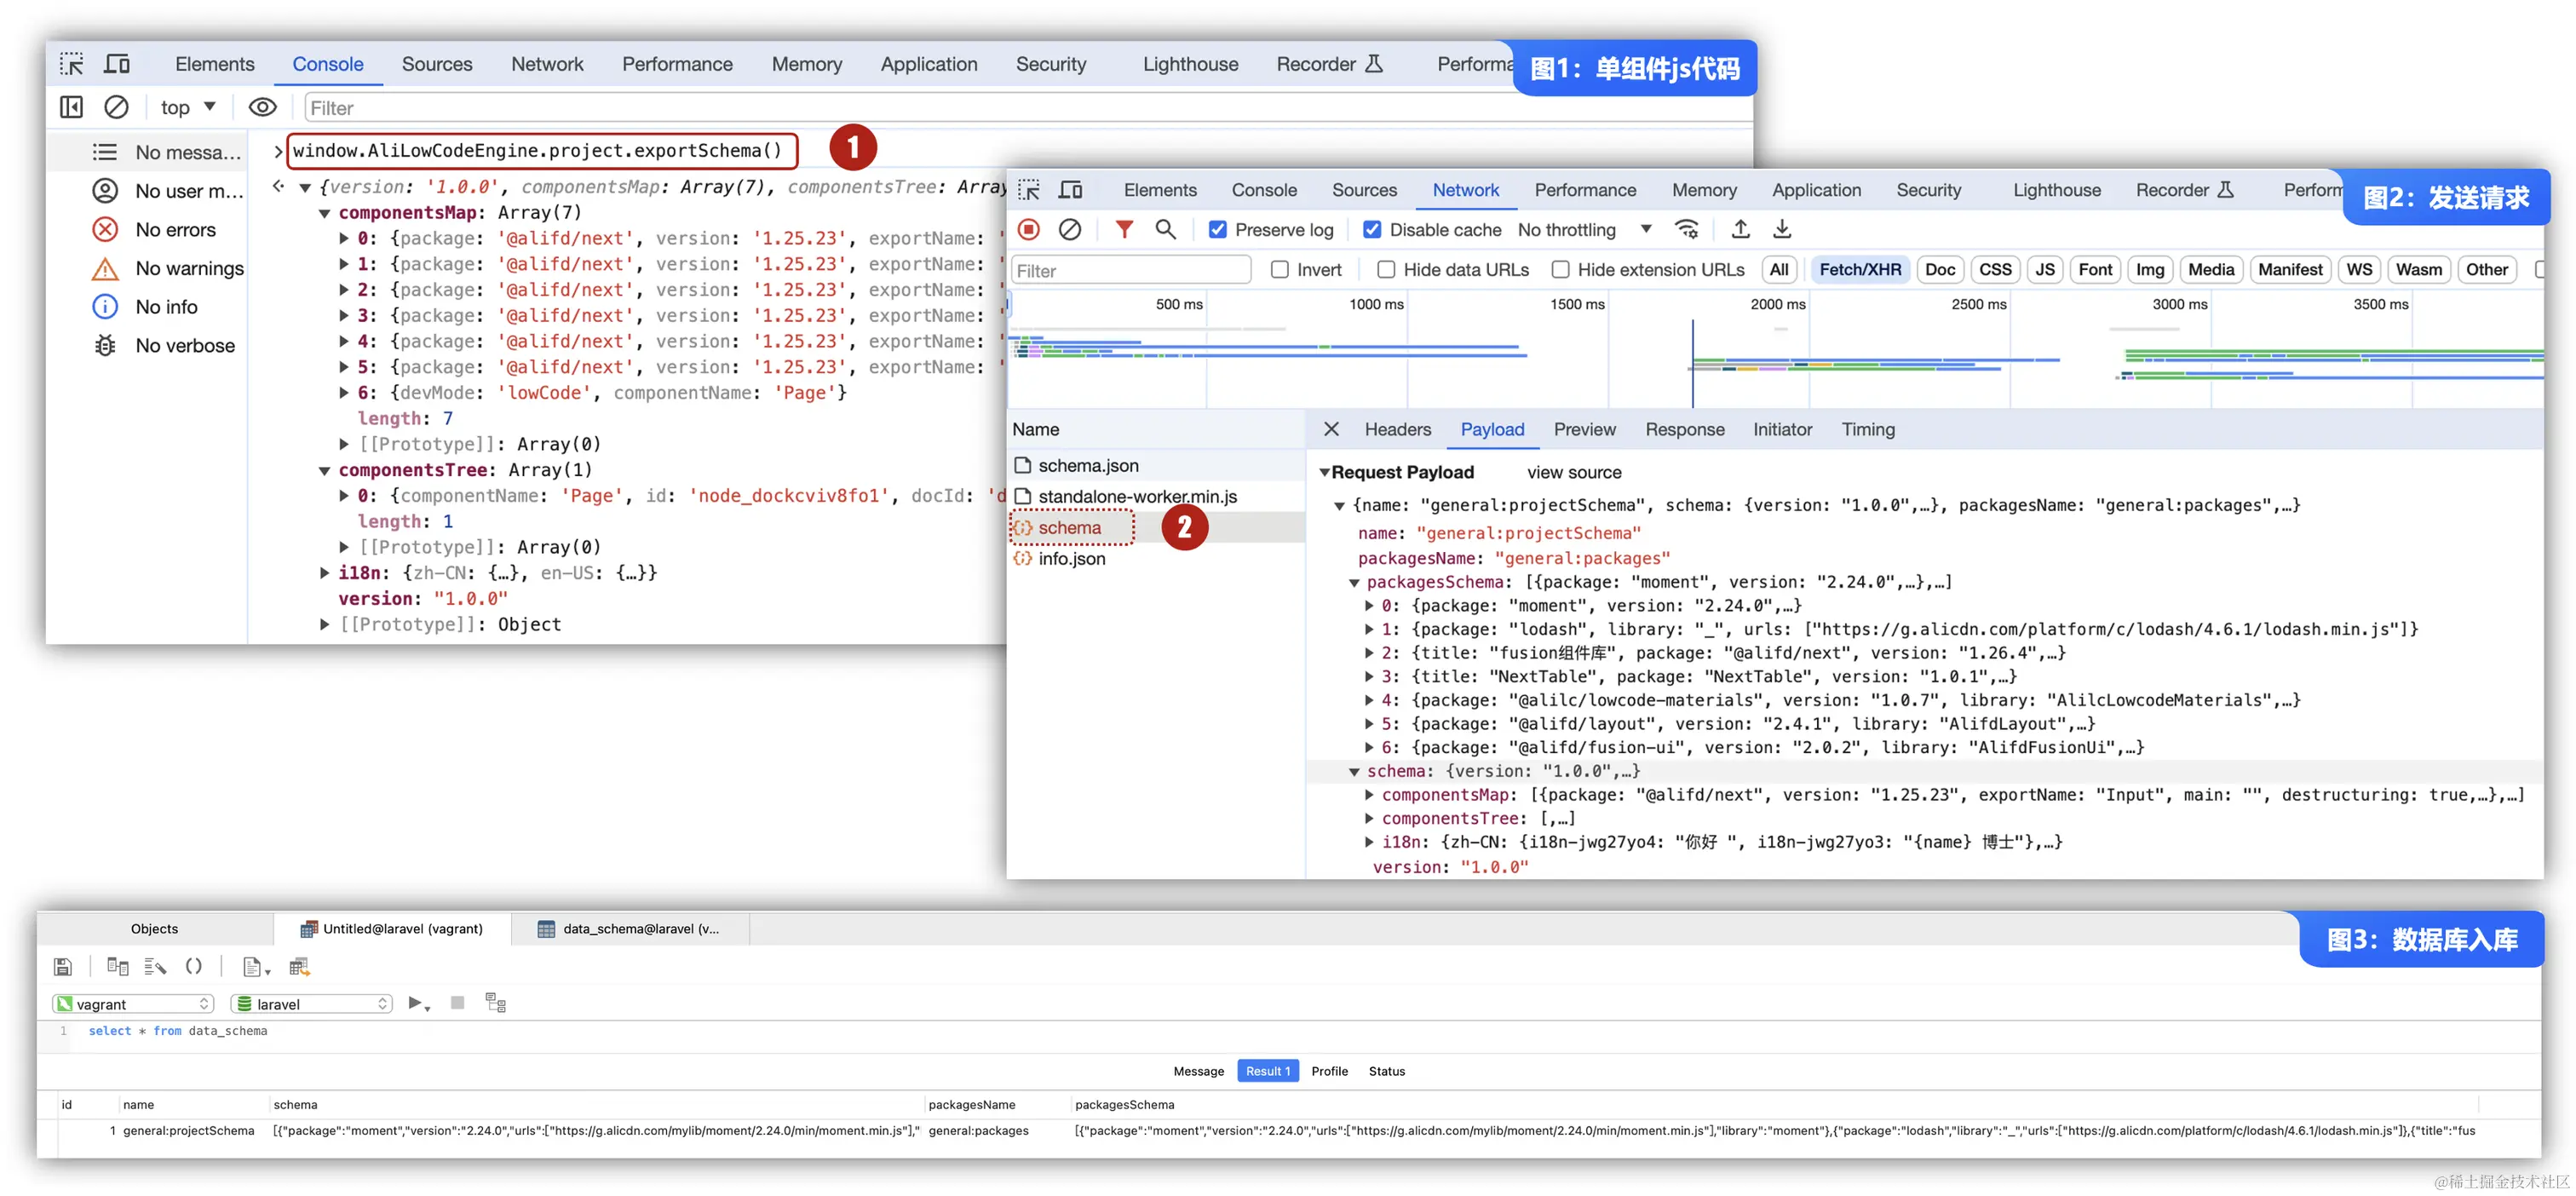Click the run query play icon
This screenshot has width=2576, height=1196.
[416, 1003]
